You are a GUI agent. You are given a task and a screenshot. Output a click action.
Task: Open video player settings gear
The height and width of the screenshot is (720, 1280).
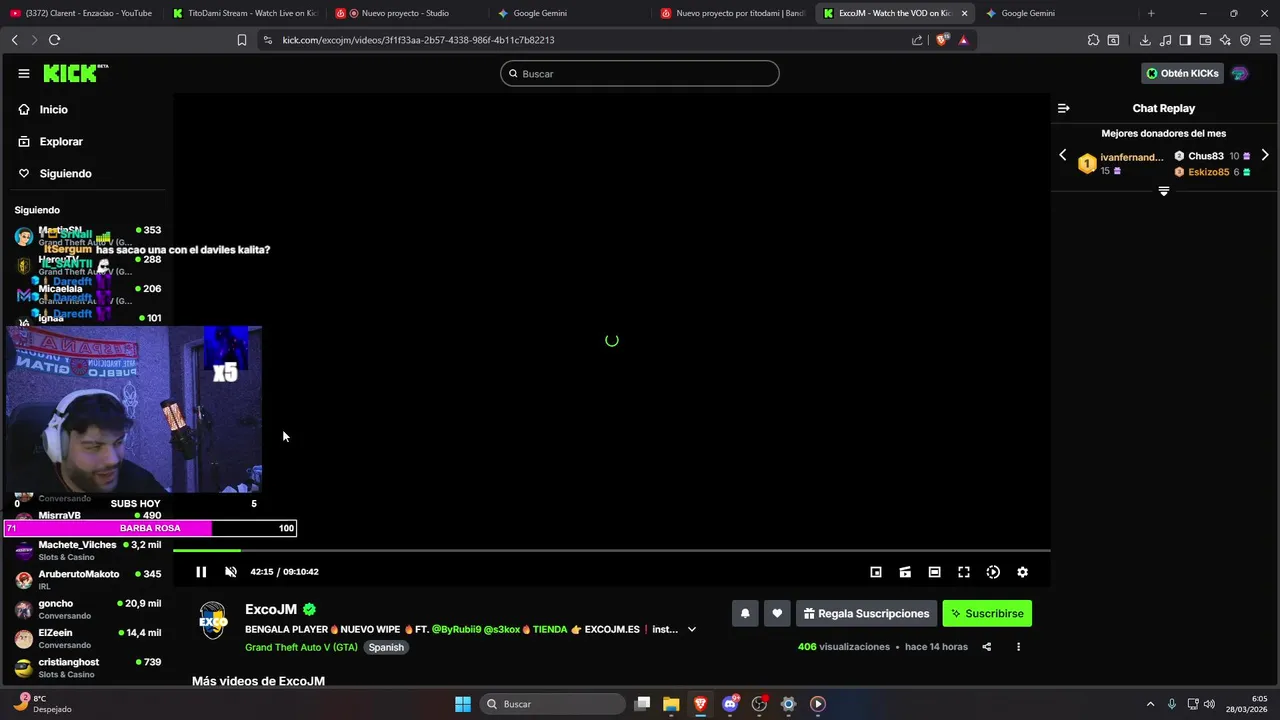click(1022, 572)
